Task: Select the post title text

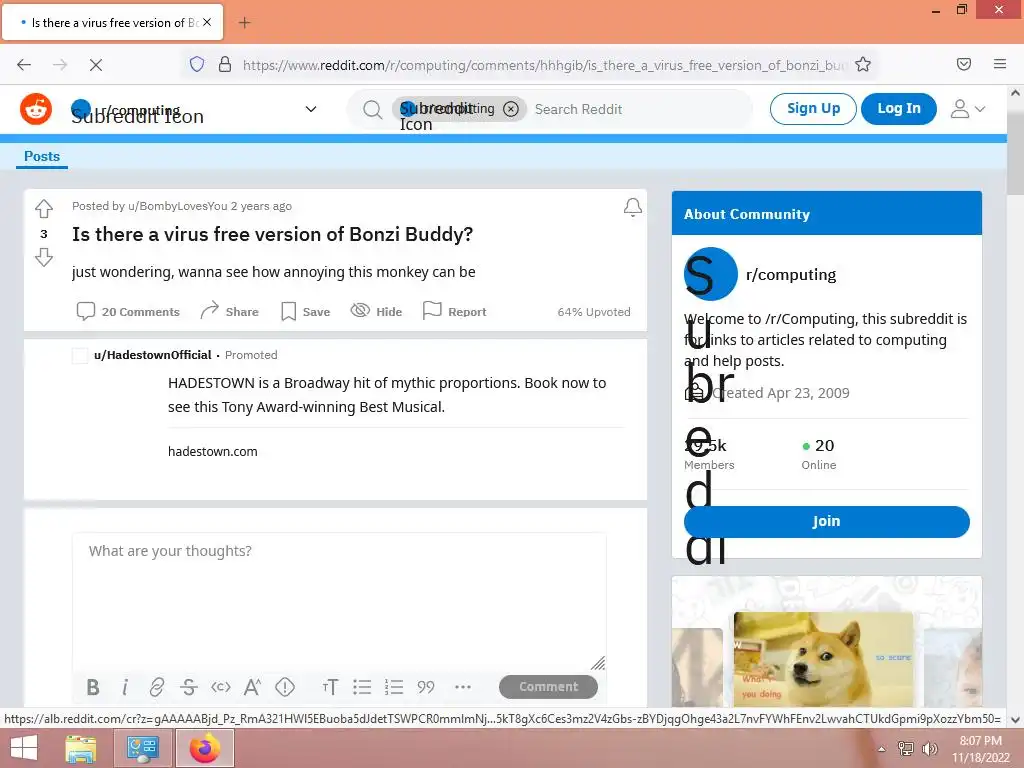Action: pyautogui.click(x=272, y=234)
